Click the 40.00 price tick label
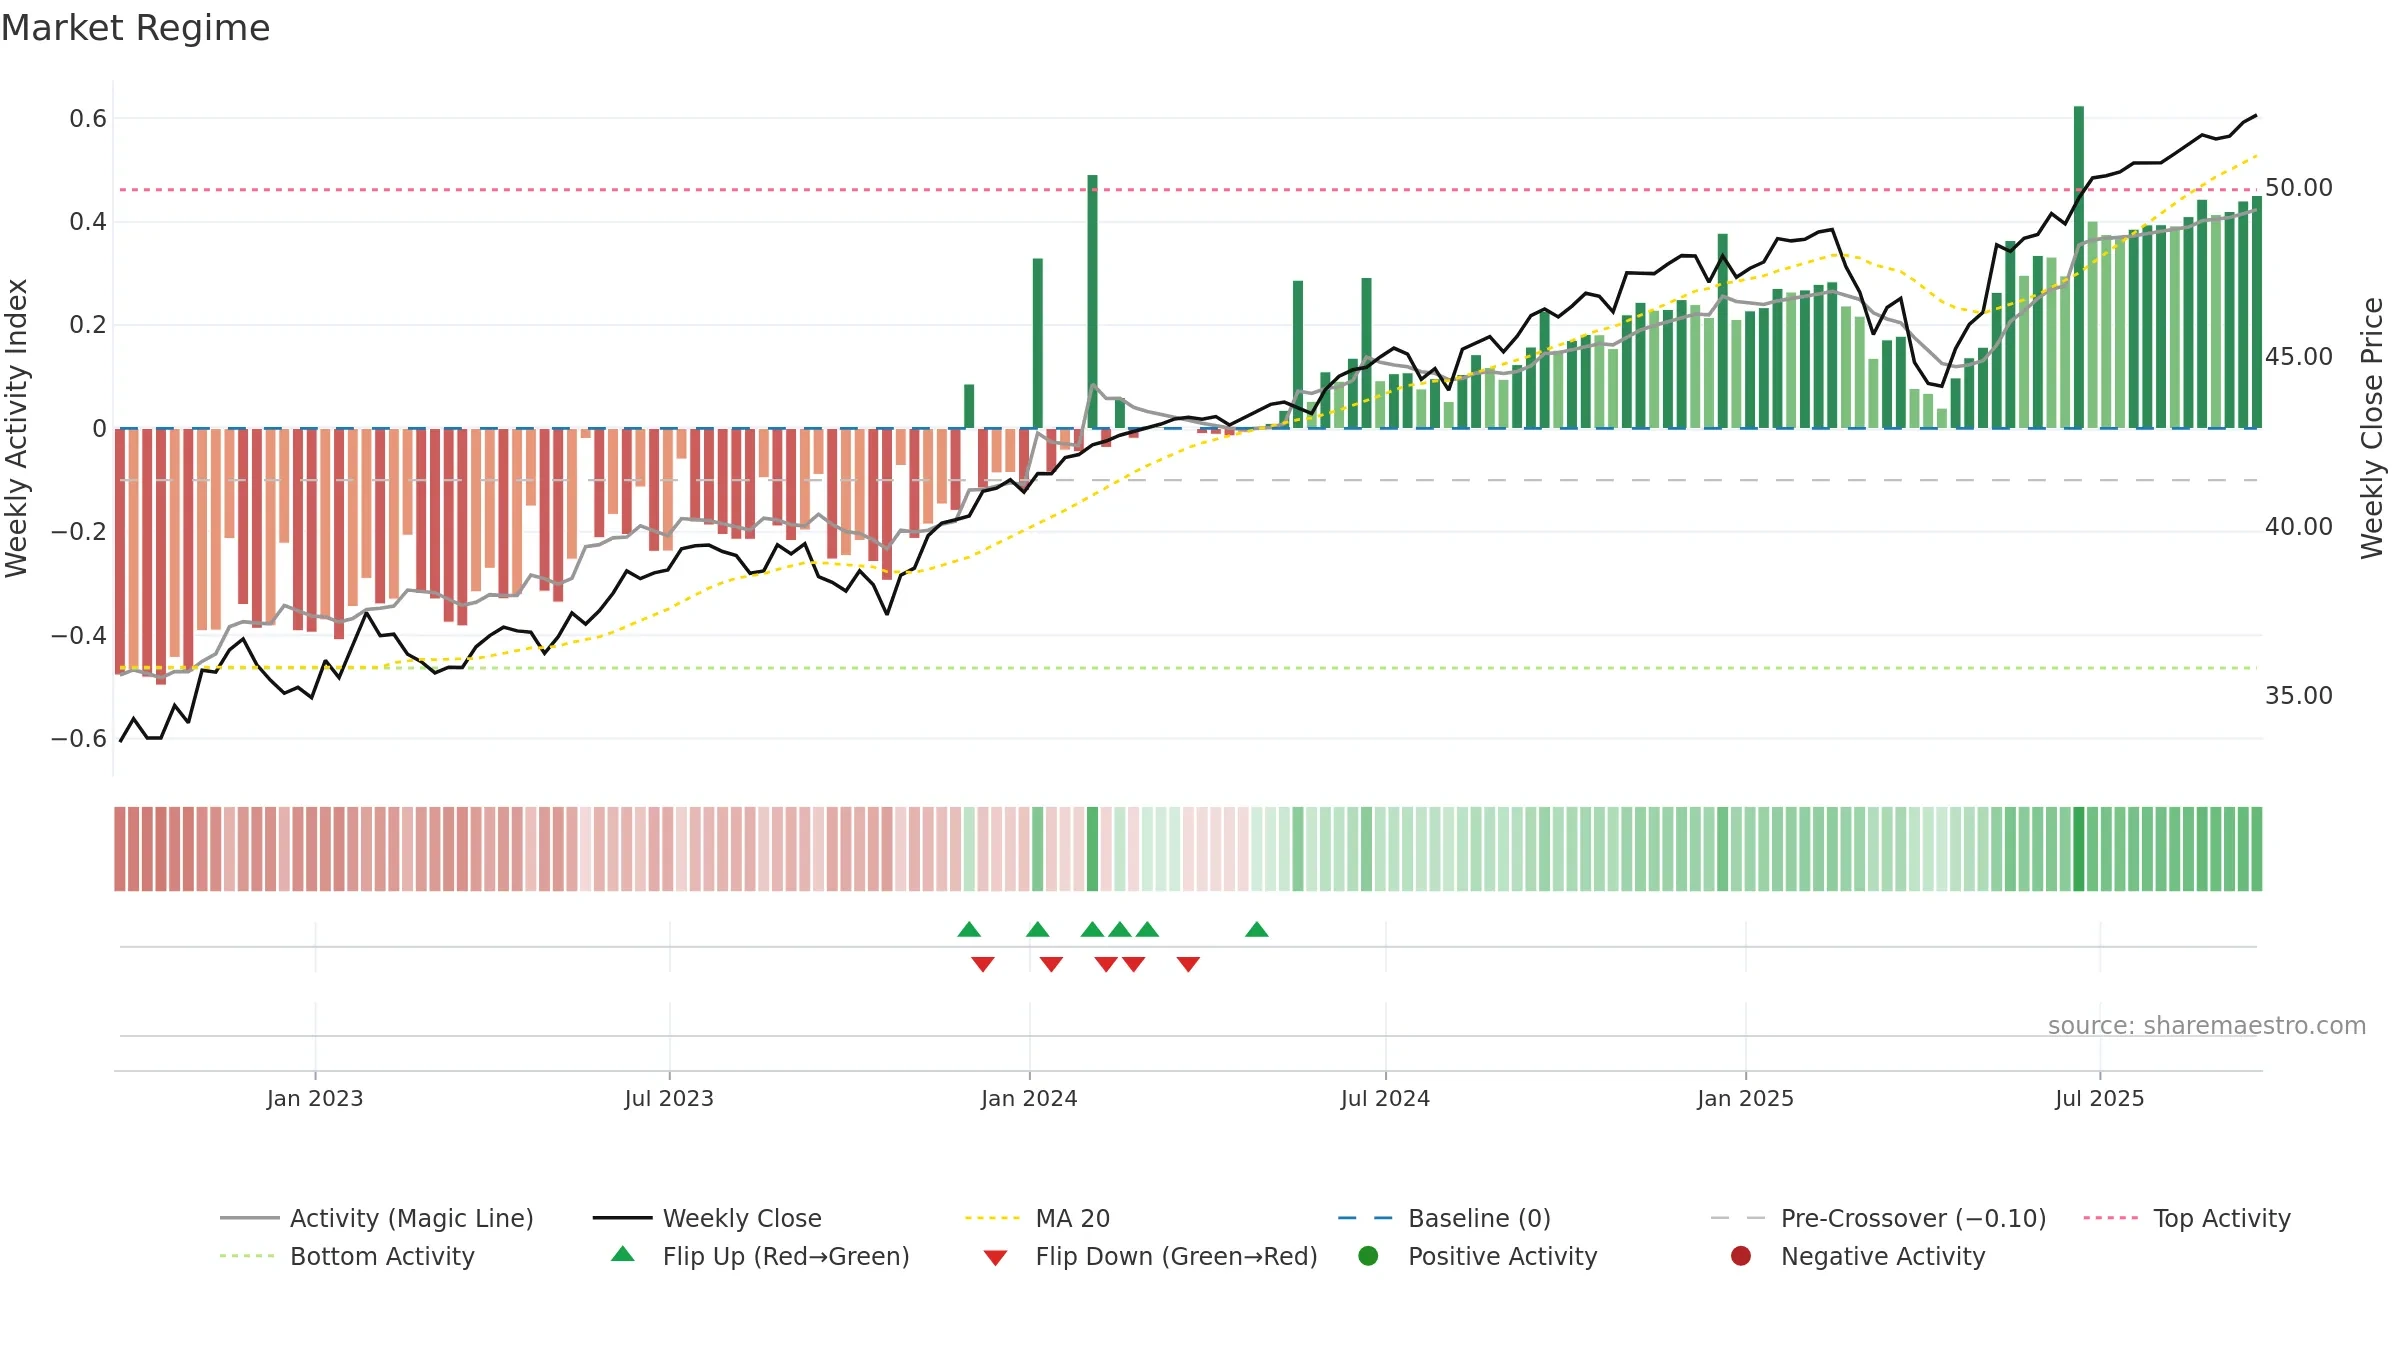This screenshot has height=1350, width=2400. [2299, 527]
